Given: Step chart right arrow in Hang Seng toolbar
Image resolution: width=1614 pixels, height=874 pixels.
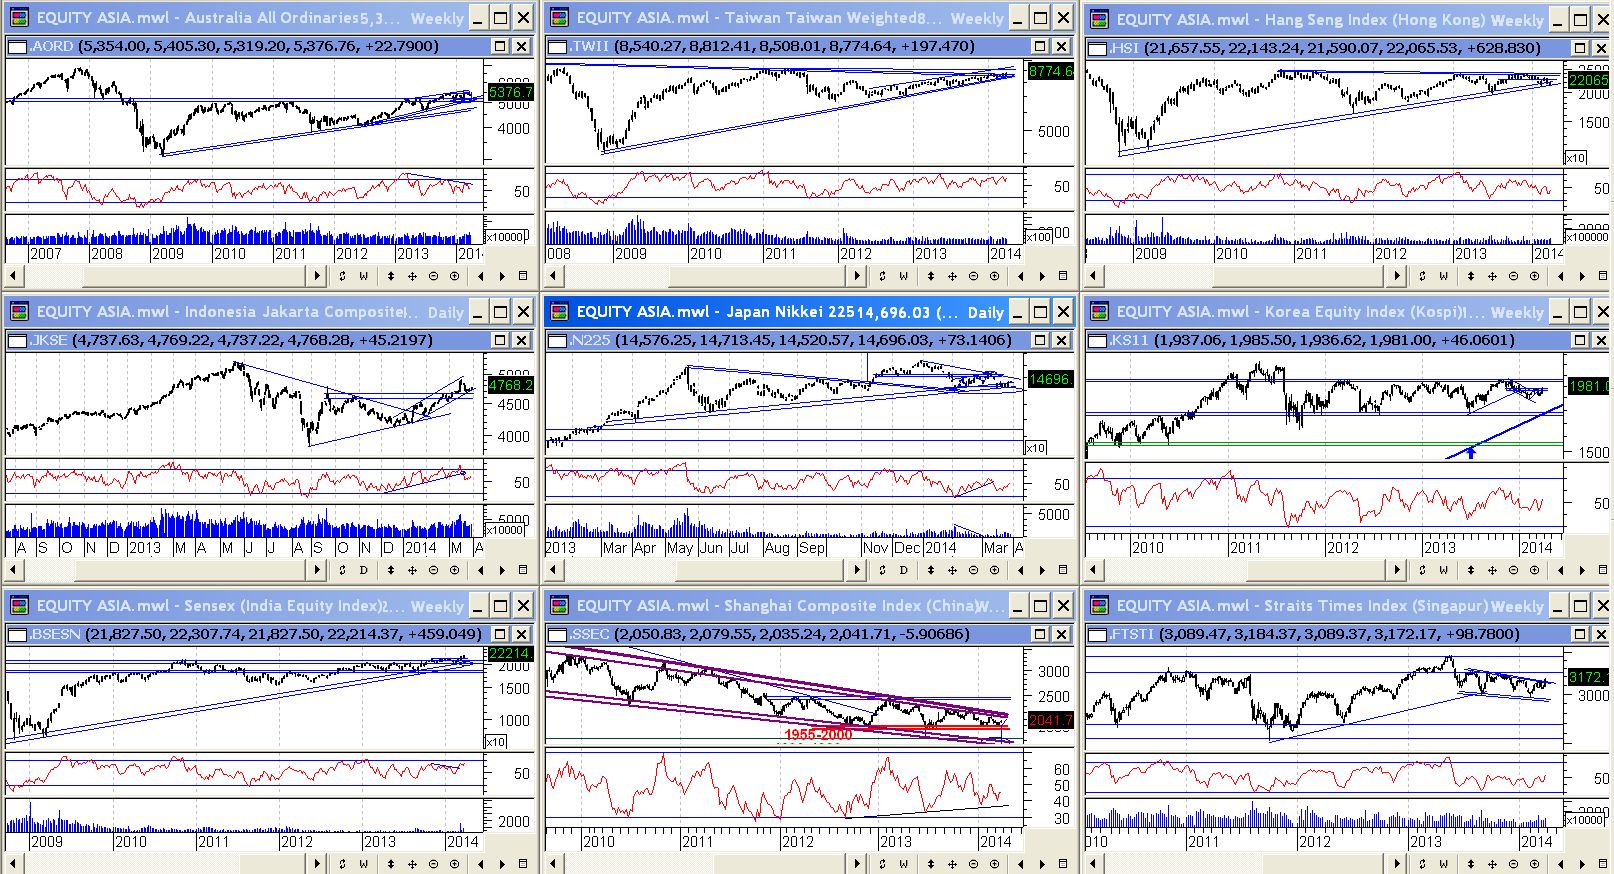Looking at the screenshot, I should click(1582, 276).
